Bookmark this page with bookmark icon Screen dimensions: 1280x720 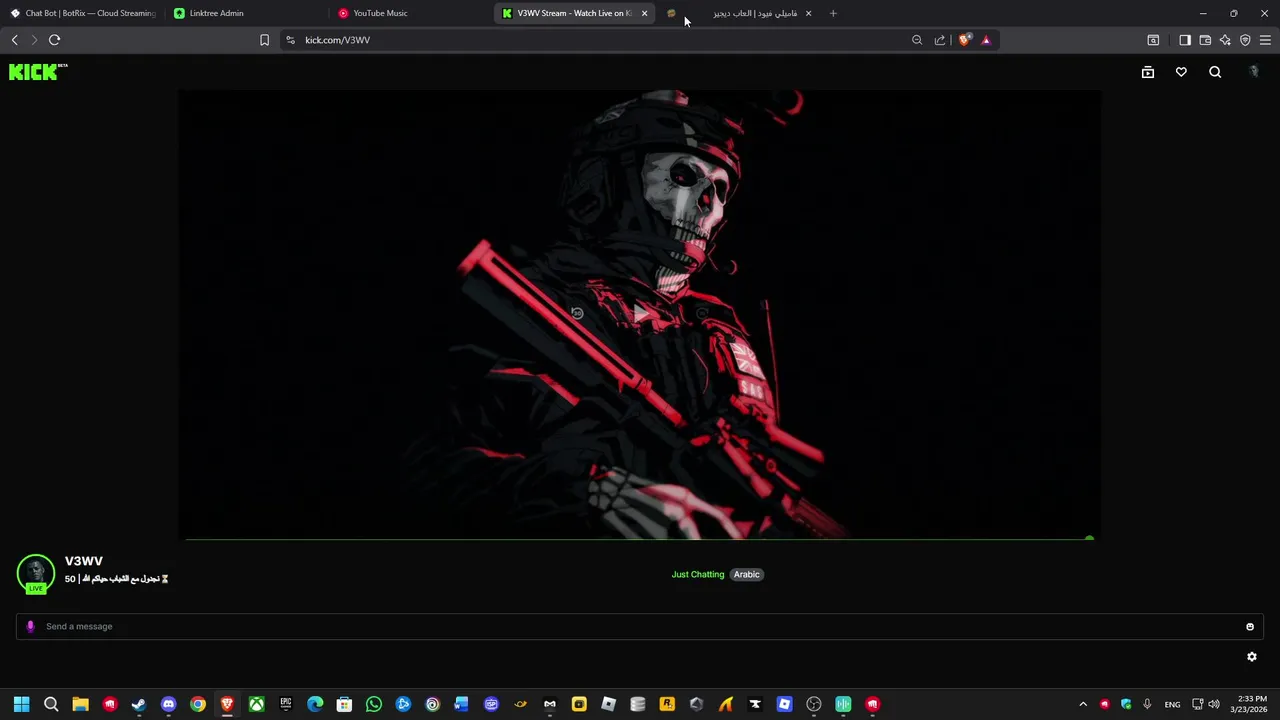[x=264, y=40]
